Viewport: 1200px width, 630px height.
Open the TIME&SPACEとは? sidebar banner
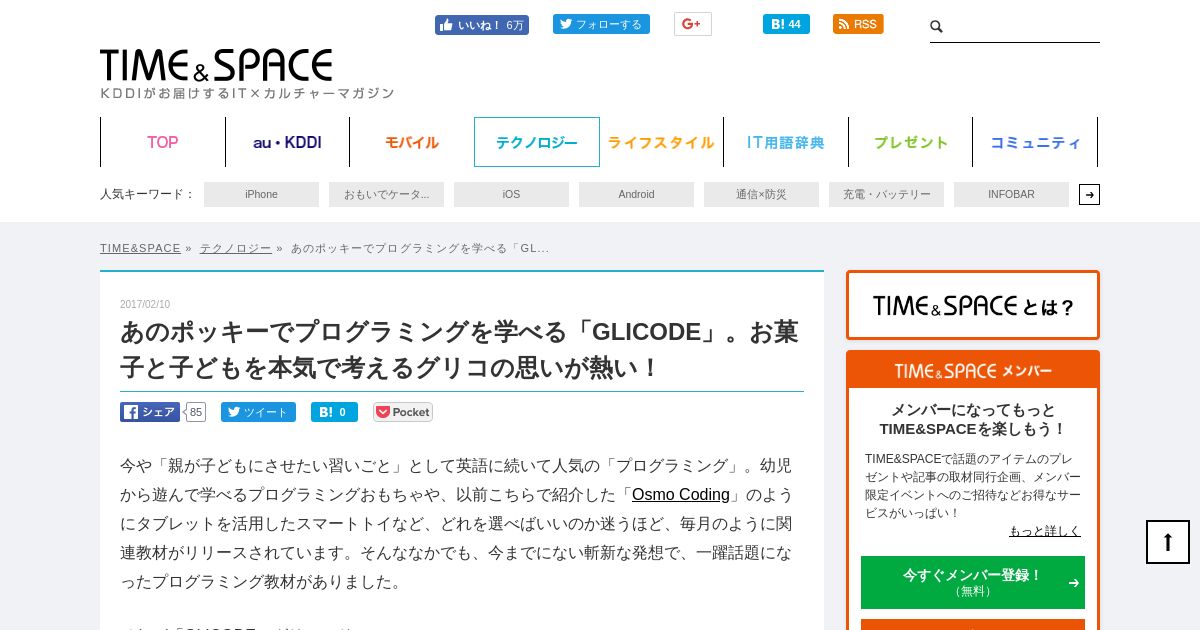973,305
